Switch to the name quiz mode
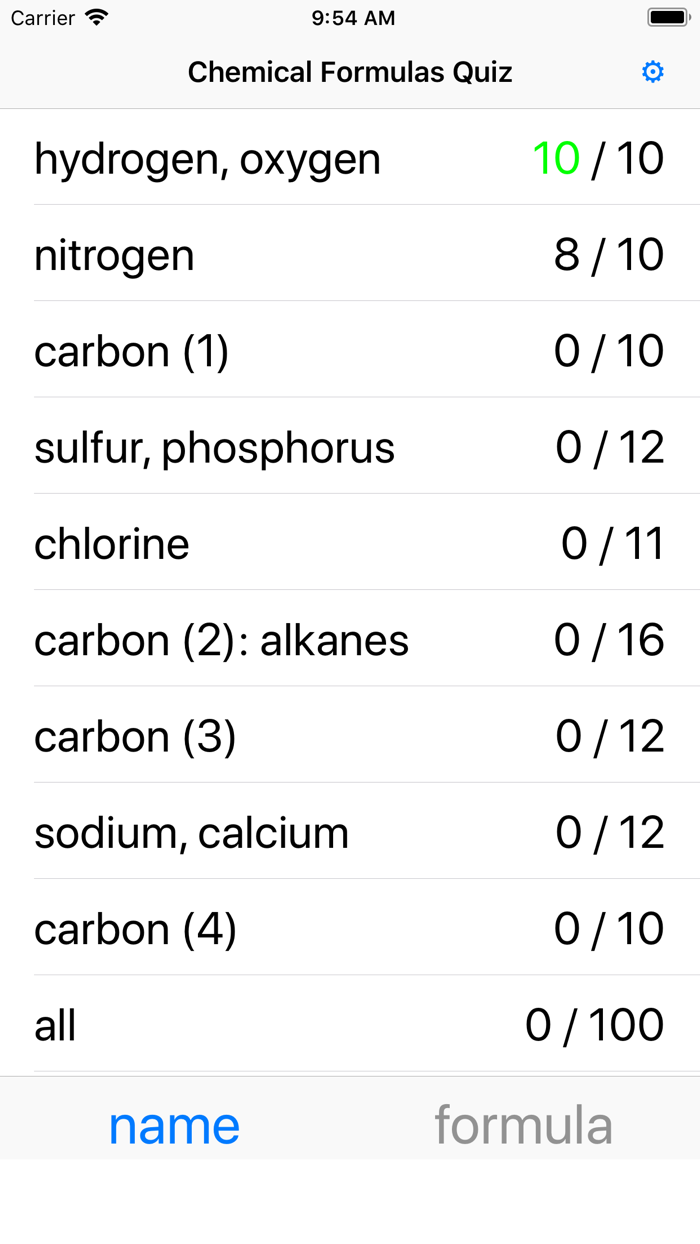This screenshot has width=700, height=1244. click(x=174, y=1125)
